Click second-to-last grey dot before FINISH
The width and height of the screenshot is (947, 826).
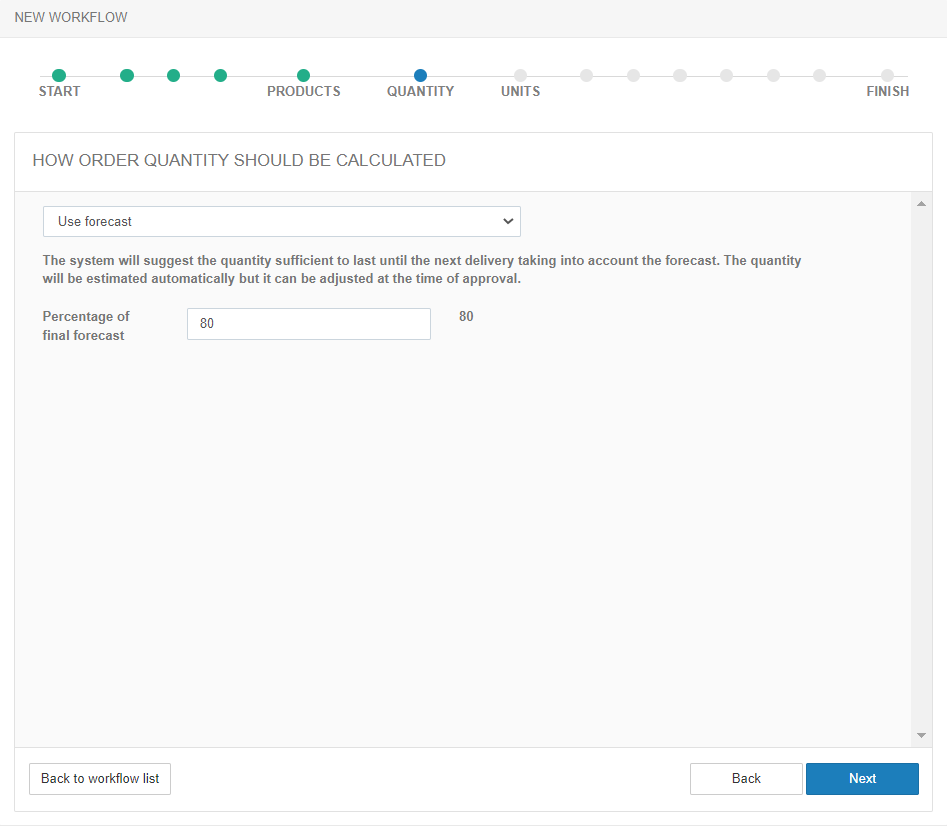773,76
